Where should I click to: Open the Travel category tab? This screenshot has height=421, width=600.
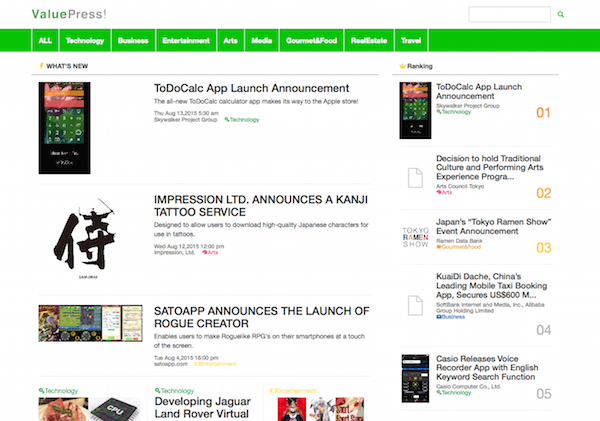pyautogui.click(x=410, y=41)
